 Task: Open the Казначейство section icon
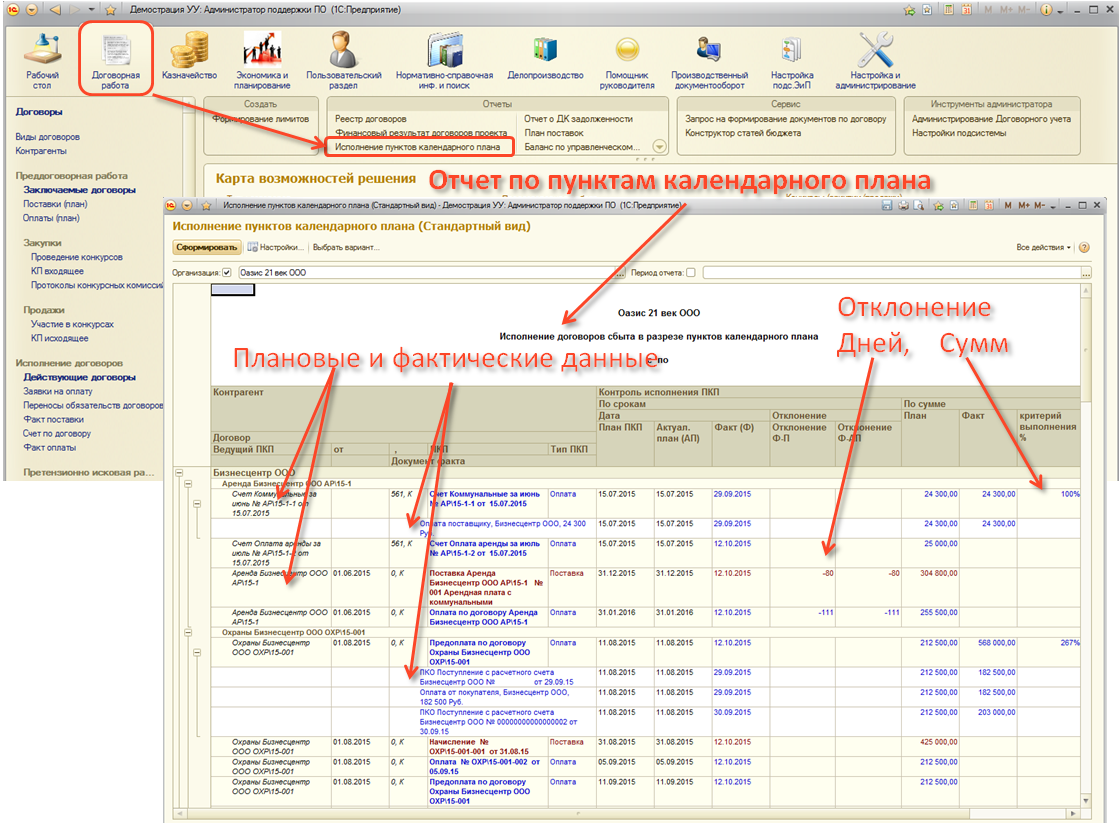[189, 59]
